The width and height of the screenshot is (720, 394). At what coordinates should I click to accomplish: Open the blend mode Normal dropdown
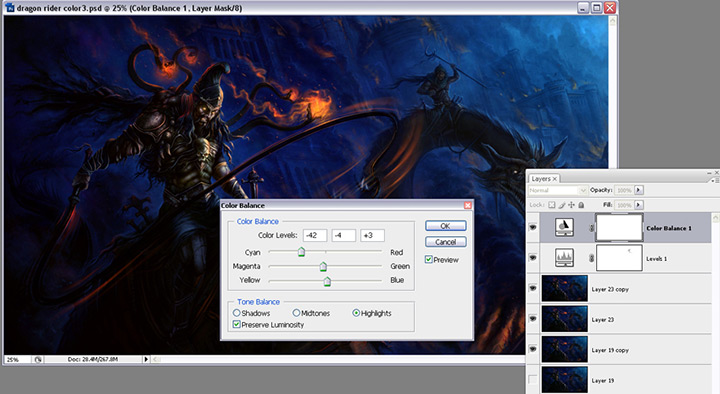pyautogui.click(x=557, y=190)
